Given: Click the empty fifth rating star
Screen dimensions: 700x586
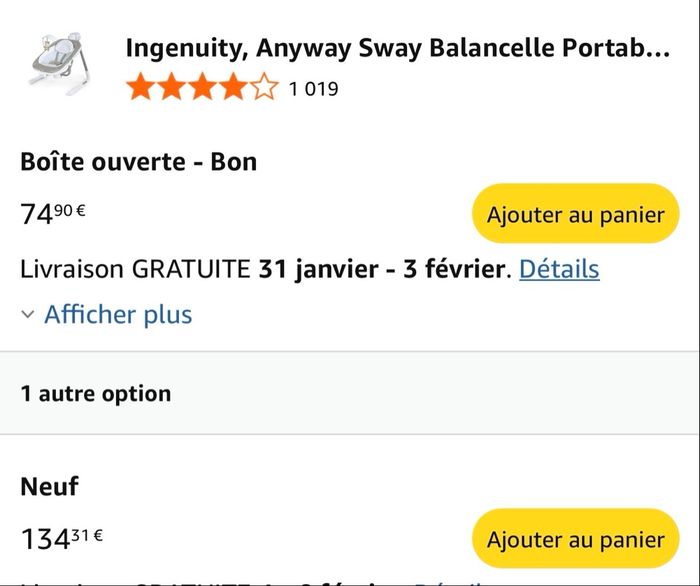Looking at the screenshot, I should click(264, 89).
